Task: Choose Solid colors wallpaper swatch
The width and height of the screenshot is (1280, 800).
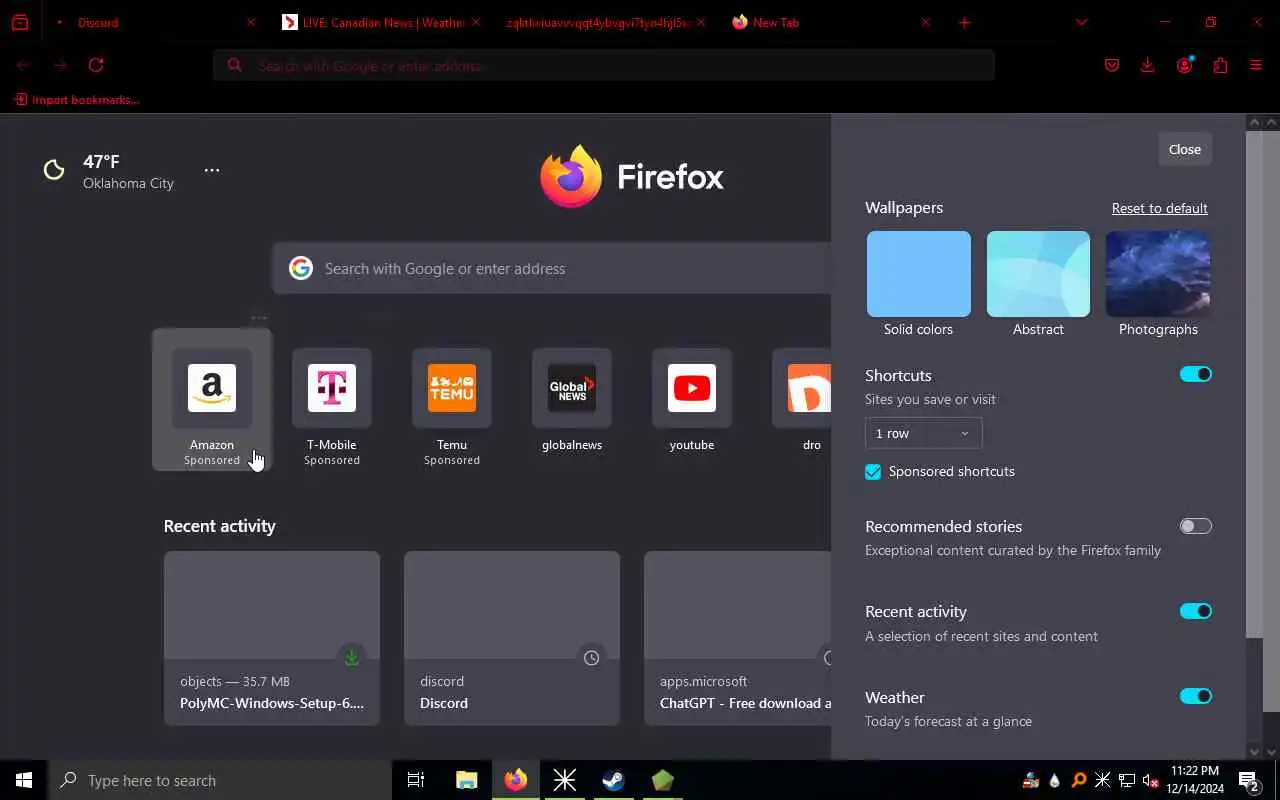Action: point(918,274)
